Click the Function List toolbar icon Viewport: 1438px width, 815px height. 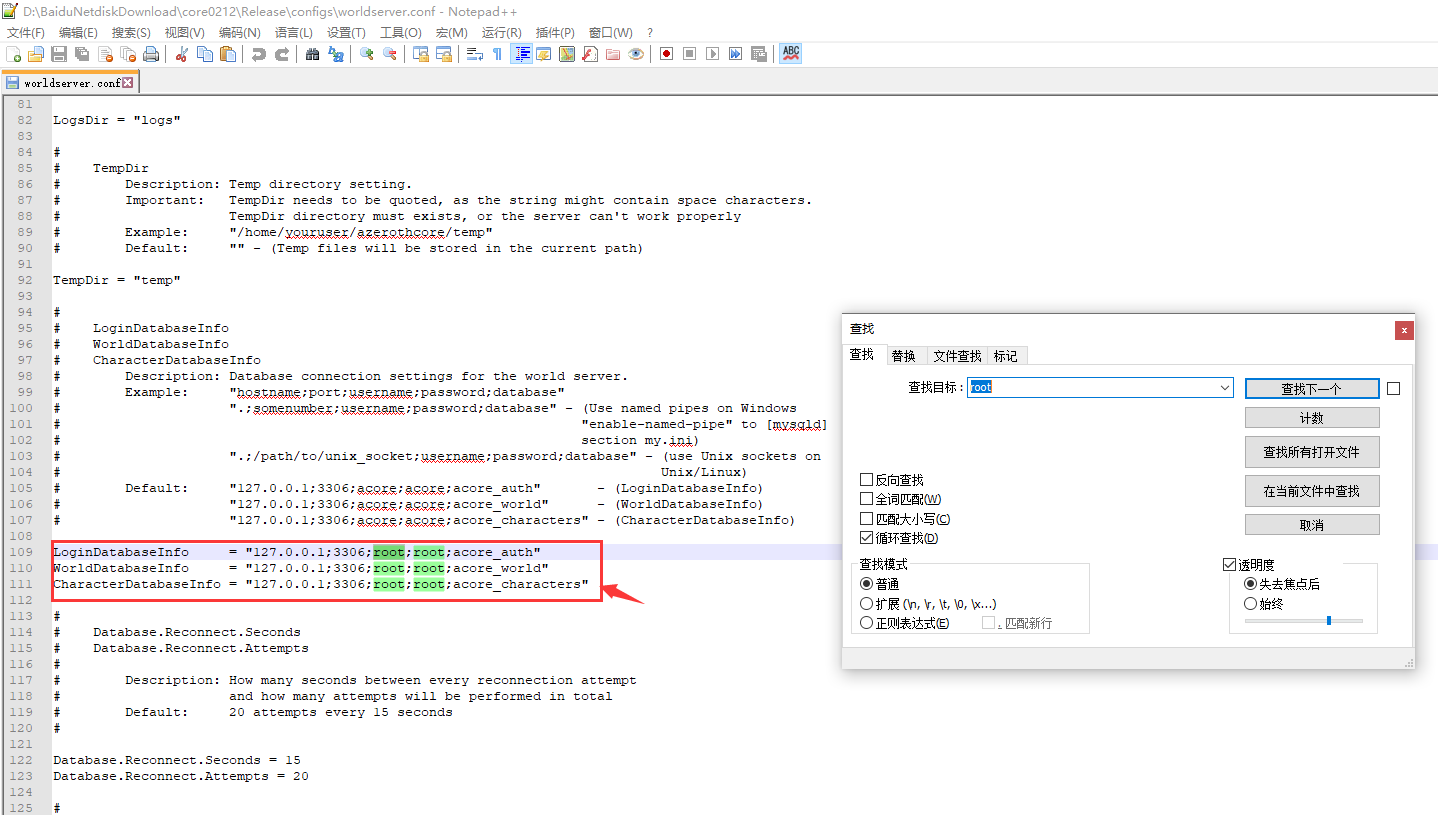[589, 54]
